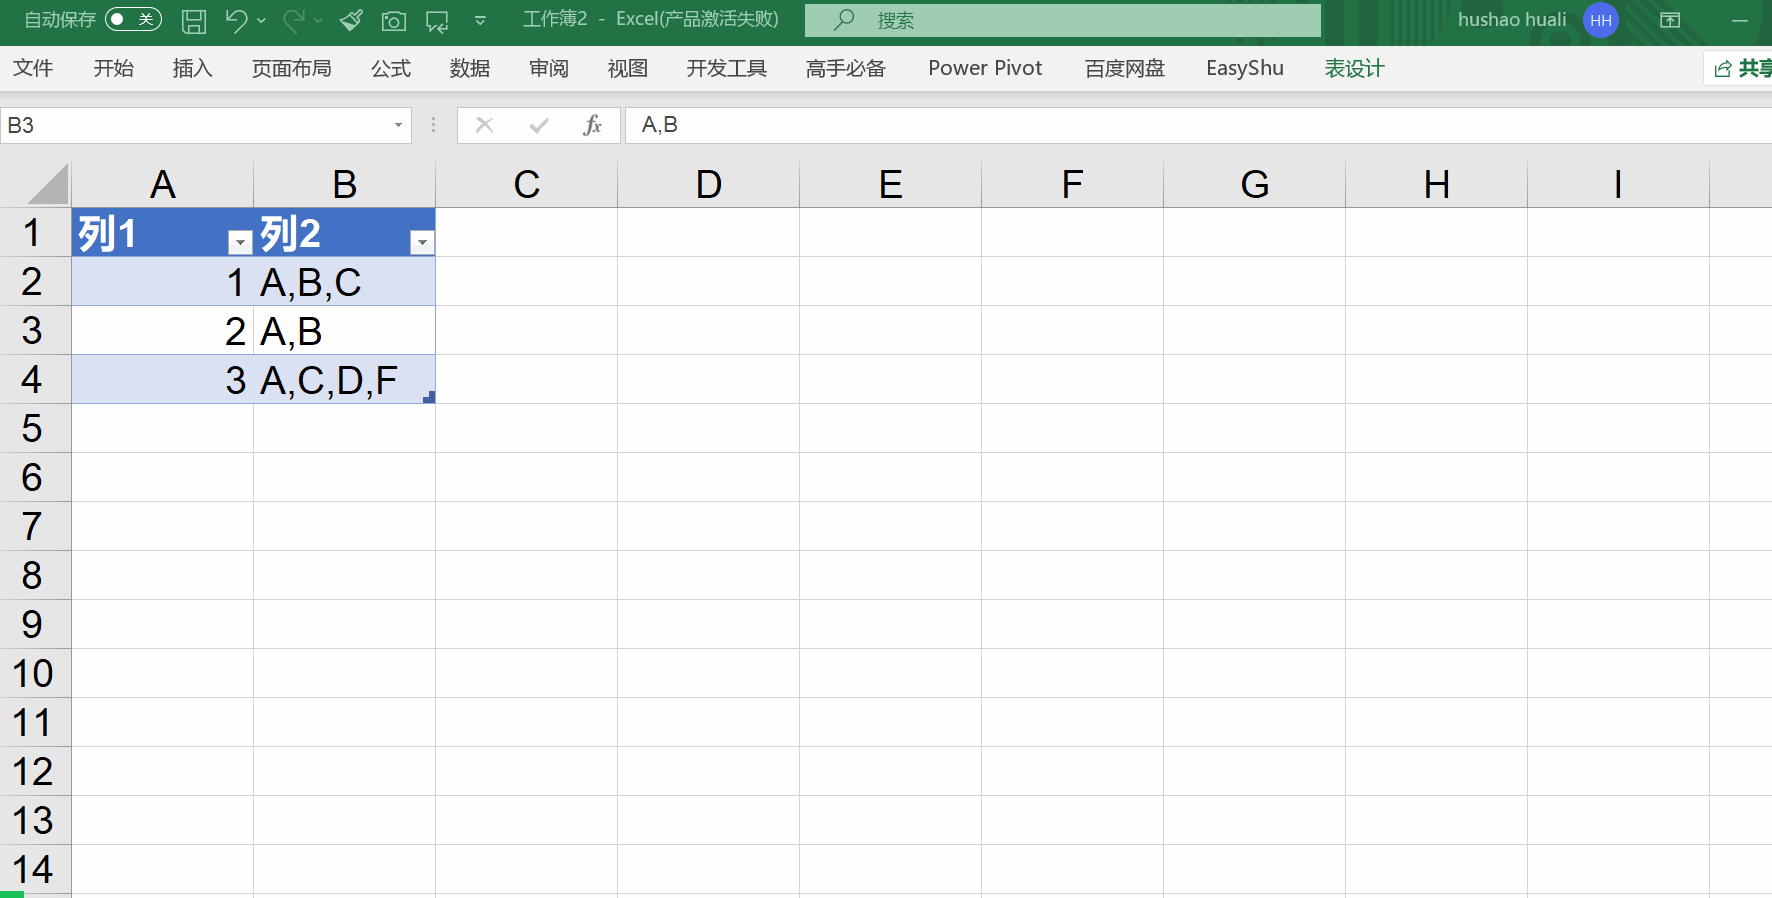Click the cancel X icon in formula bar
This screenshot has width=1772, height=898.
485,125
